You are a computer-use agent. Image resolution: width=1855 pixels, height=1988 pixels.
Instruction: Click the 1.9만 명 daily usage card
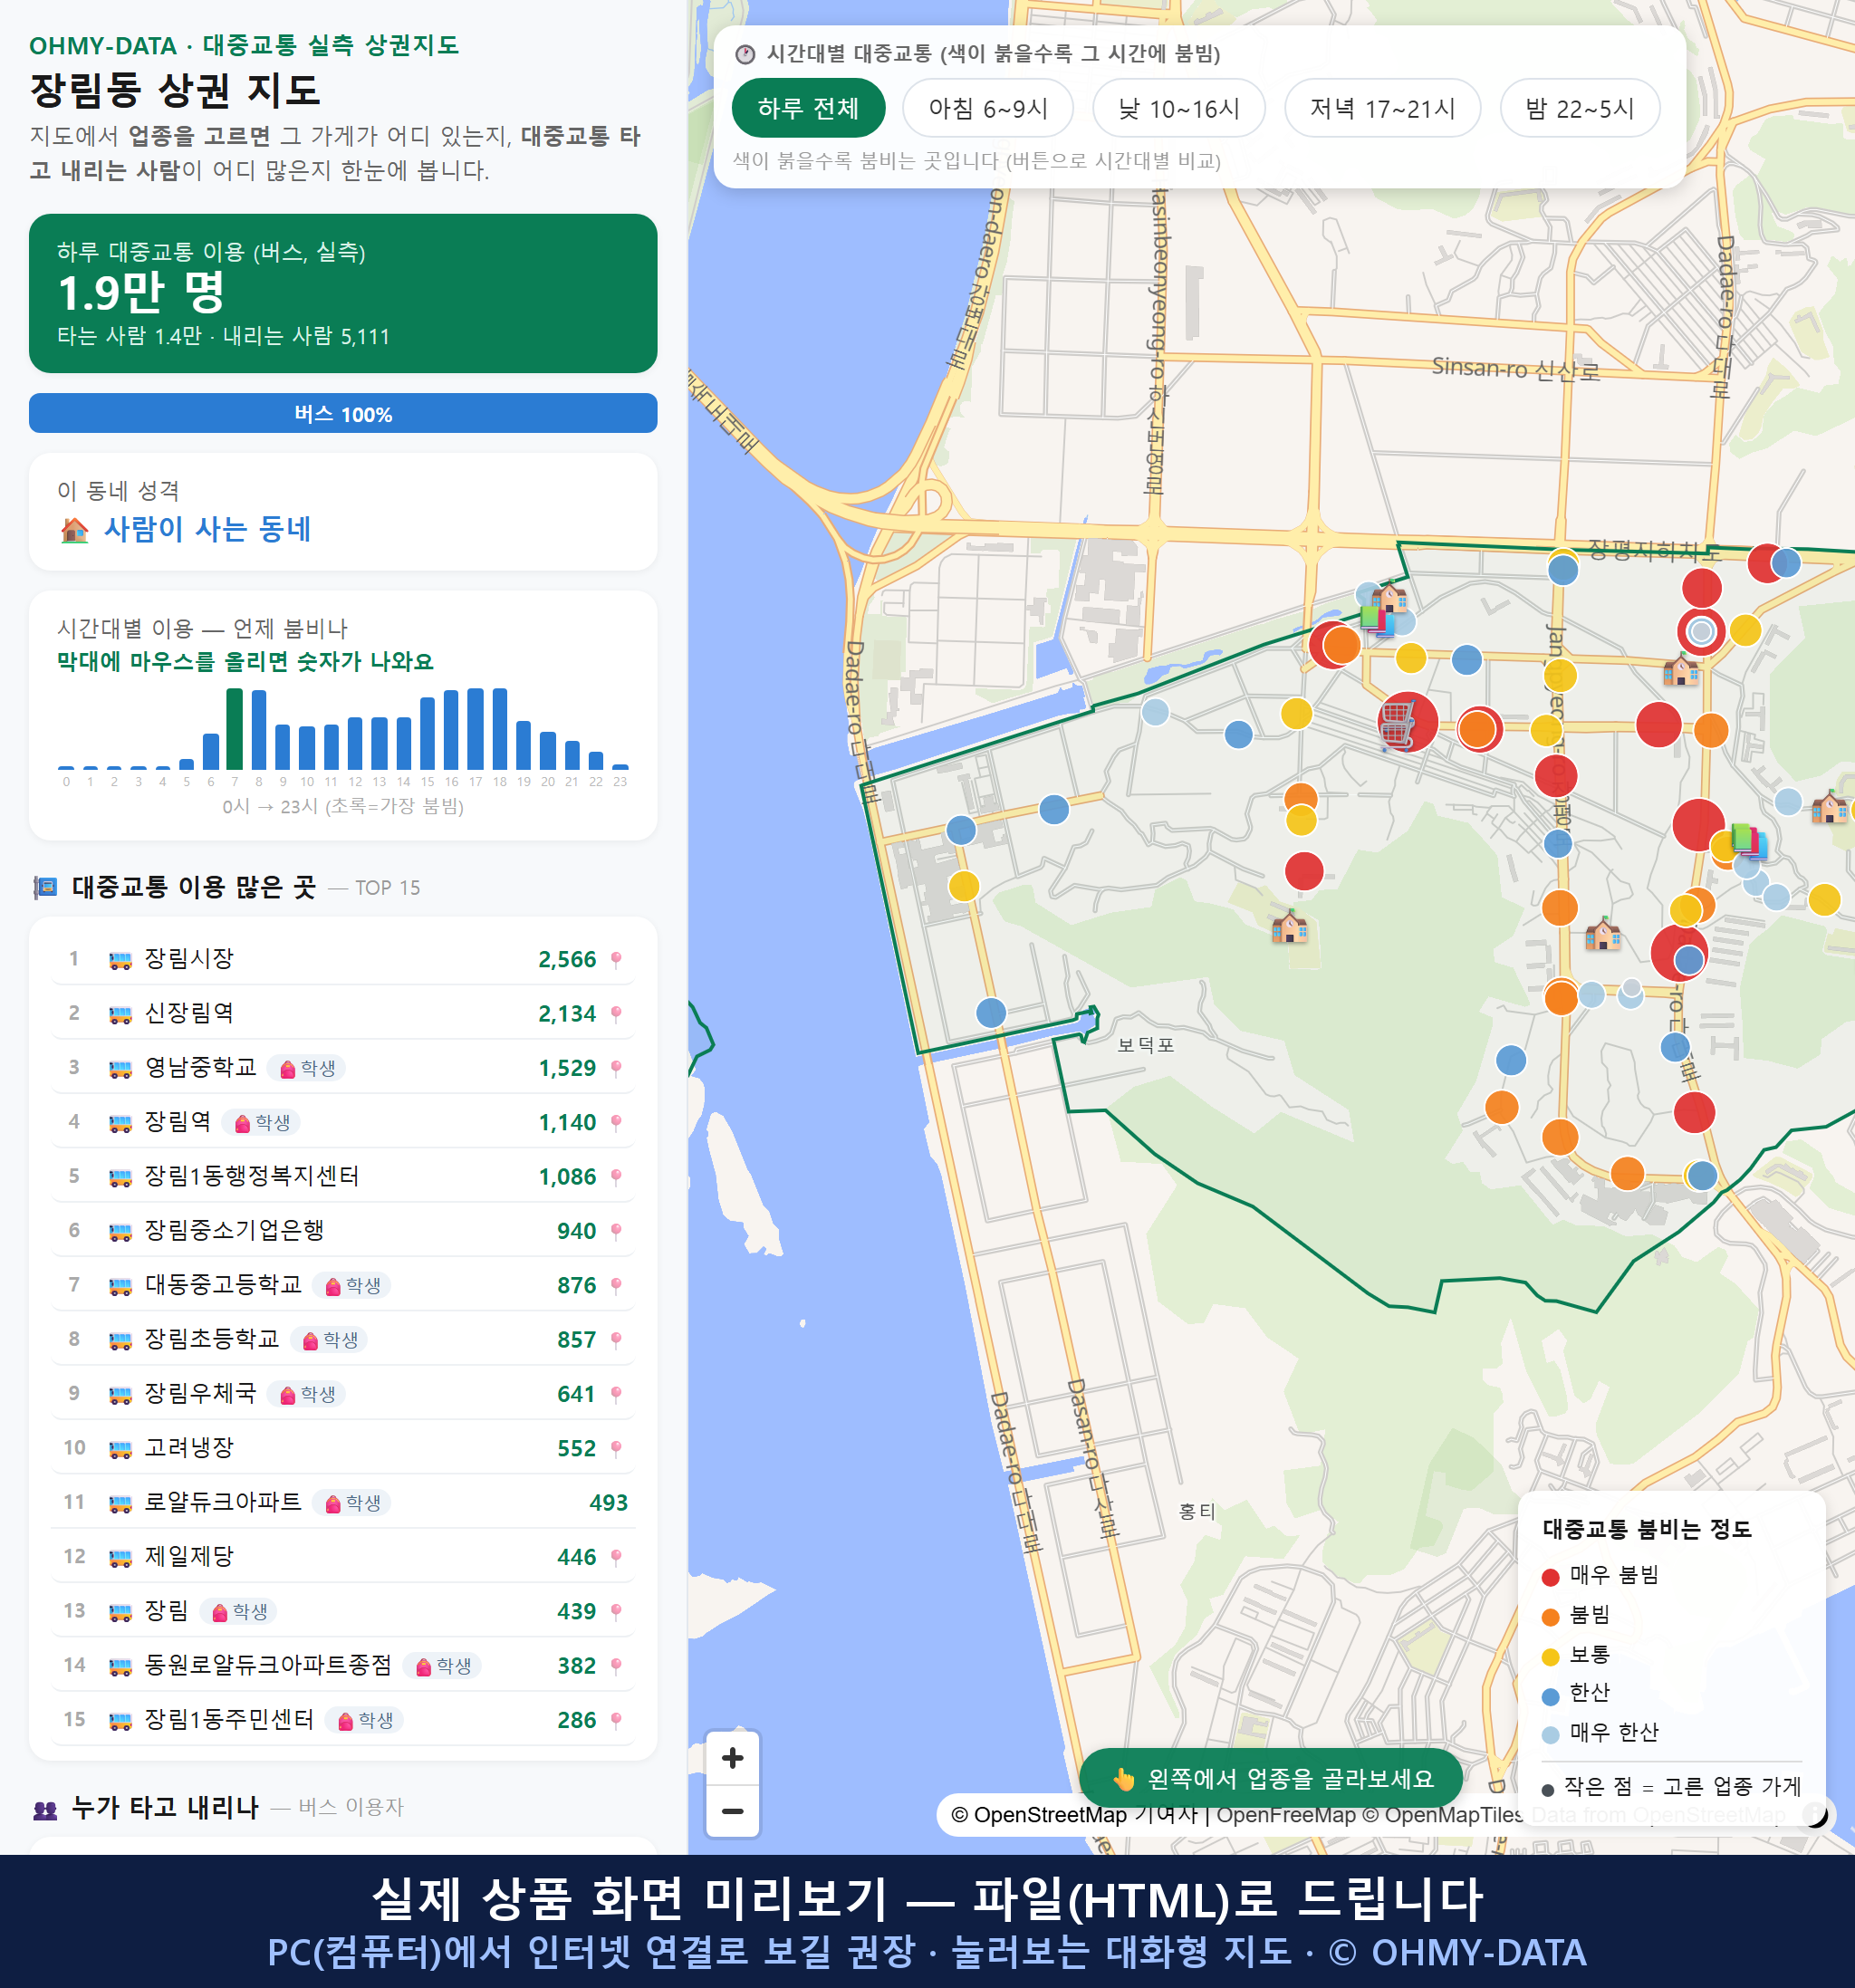(343, 293)
